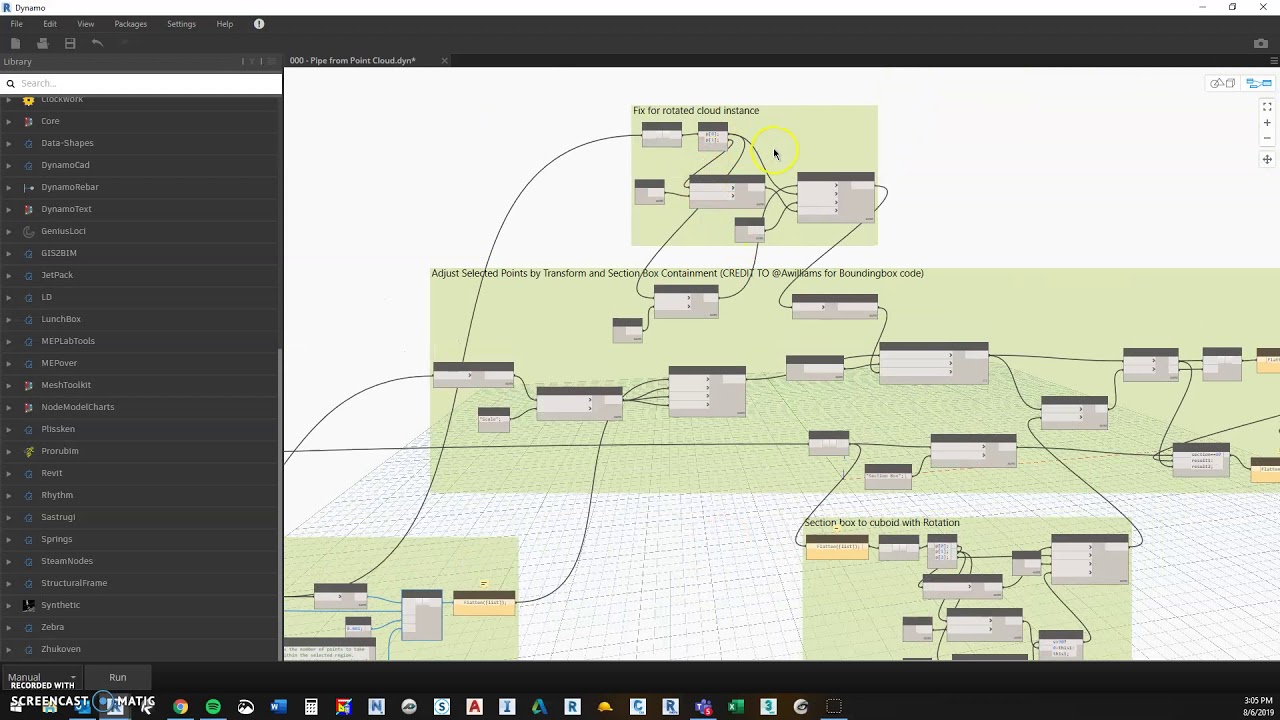Select Zhukoven in the library
Screen dimensions: 1280x720
pos(61,649)
